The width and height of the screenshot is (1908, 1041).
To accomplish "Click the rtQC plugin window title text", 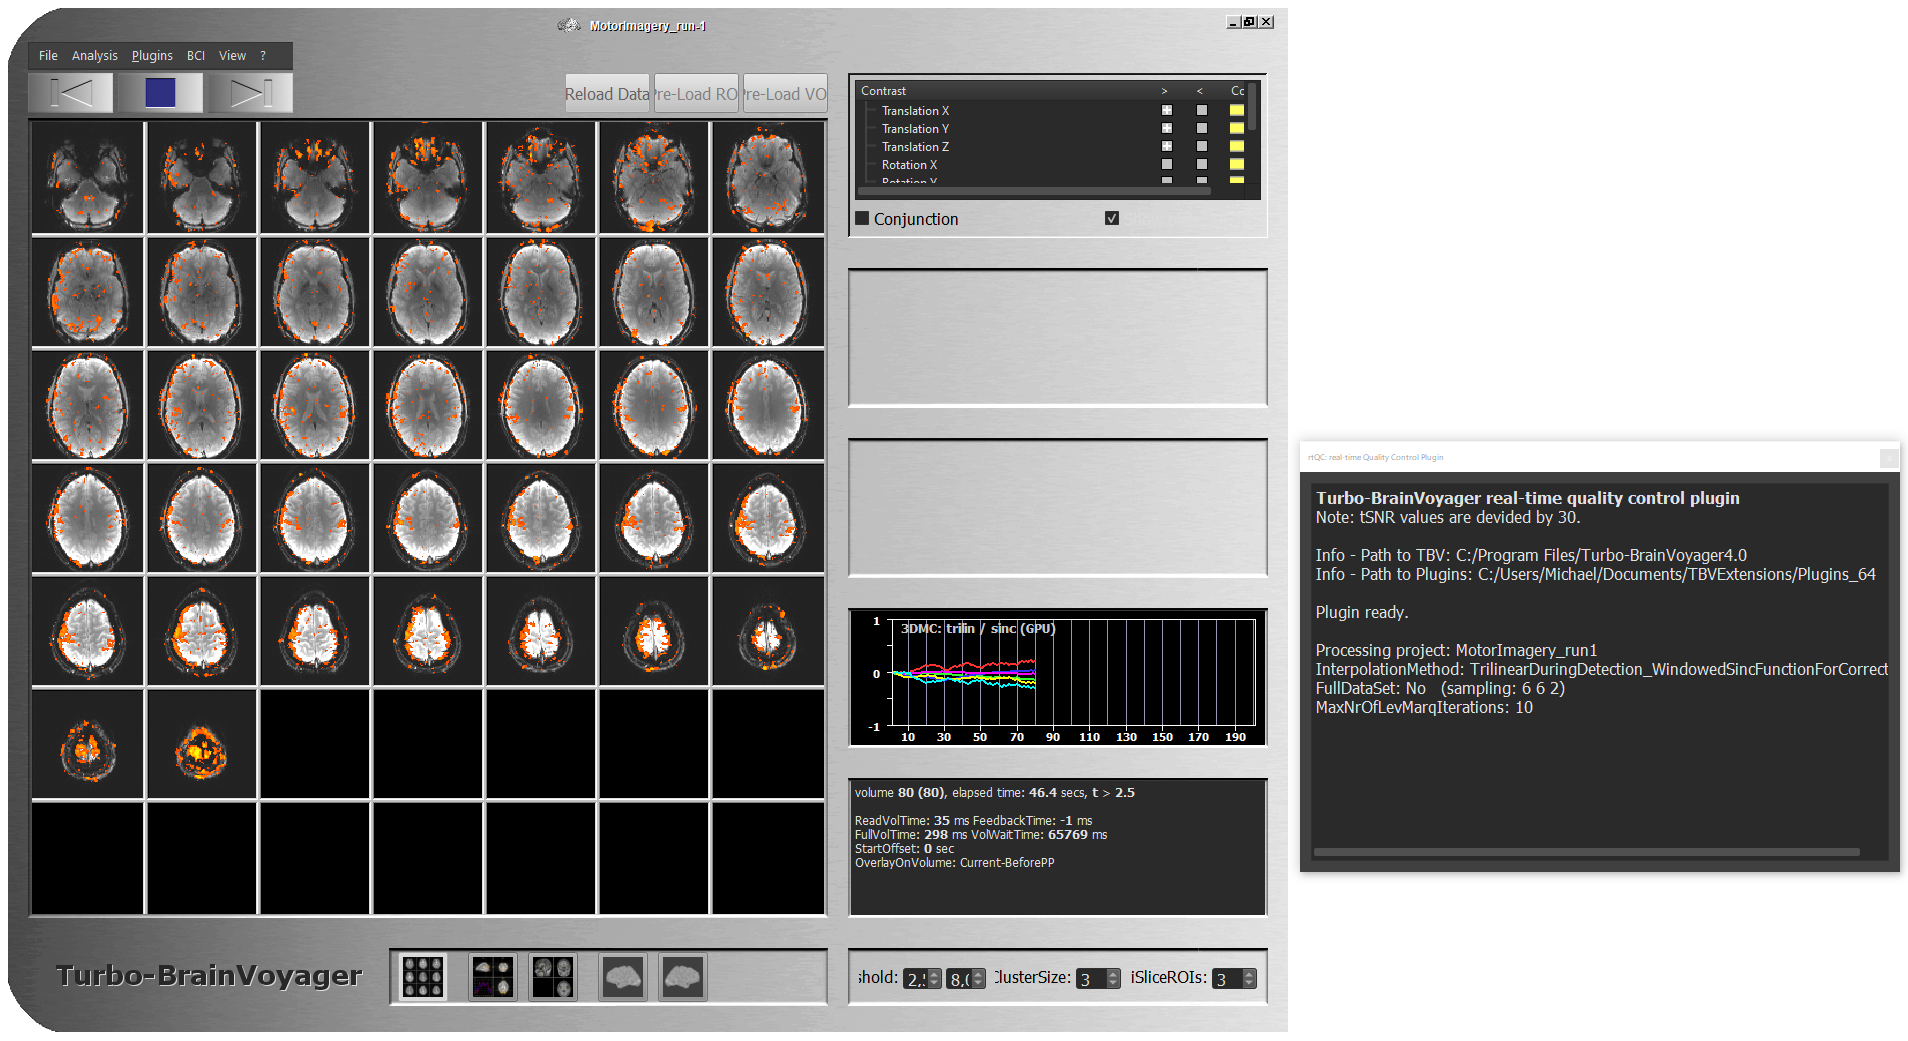I will point(1375,457).
